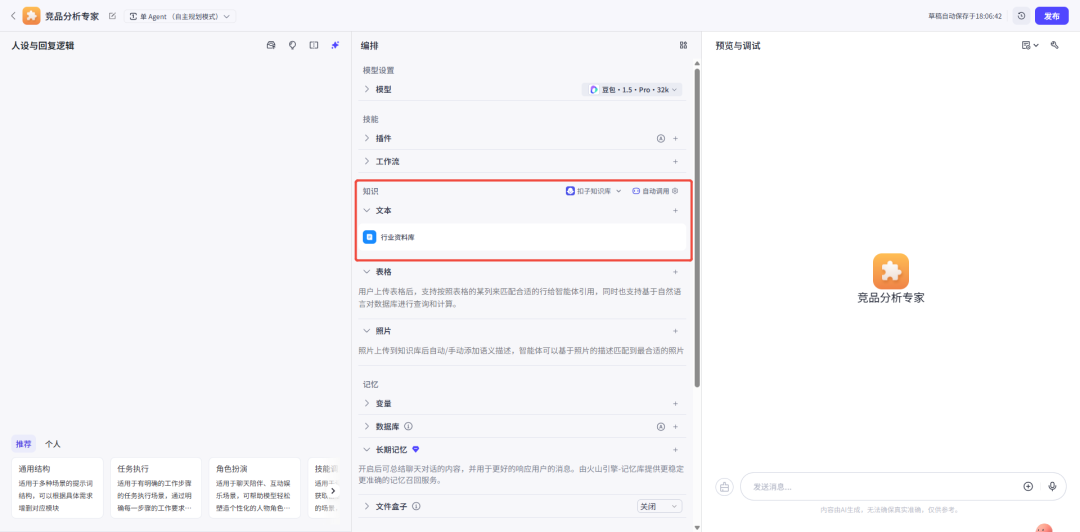This screenshot has height=532, width=1080.
Task: Click the 编排 panel vertical scrollbar
Action: click(x=697, y=227)
